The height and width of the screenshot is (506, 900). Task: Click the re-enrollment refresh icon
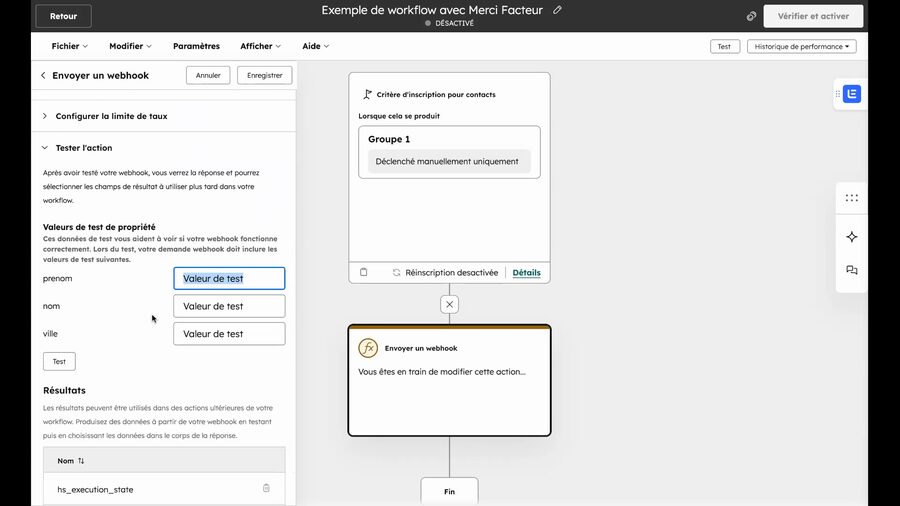pyautogui.click(x=396, y=273)
